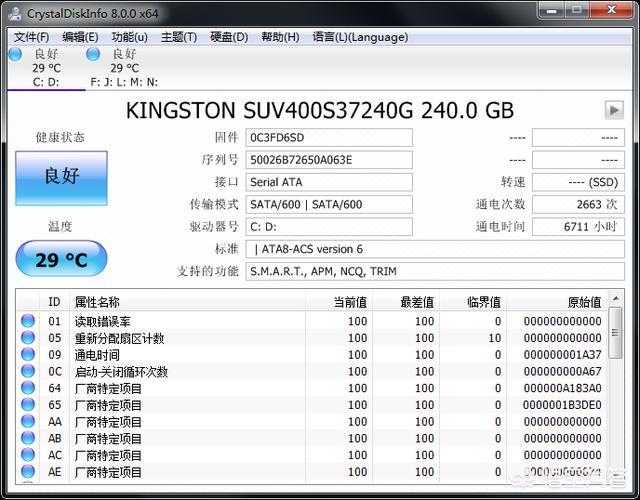The width and height of the screenshot is (640, 500).
Task: Click the 原始值 column header
Action: 557,302
